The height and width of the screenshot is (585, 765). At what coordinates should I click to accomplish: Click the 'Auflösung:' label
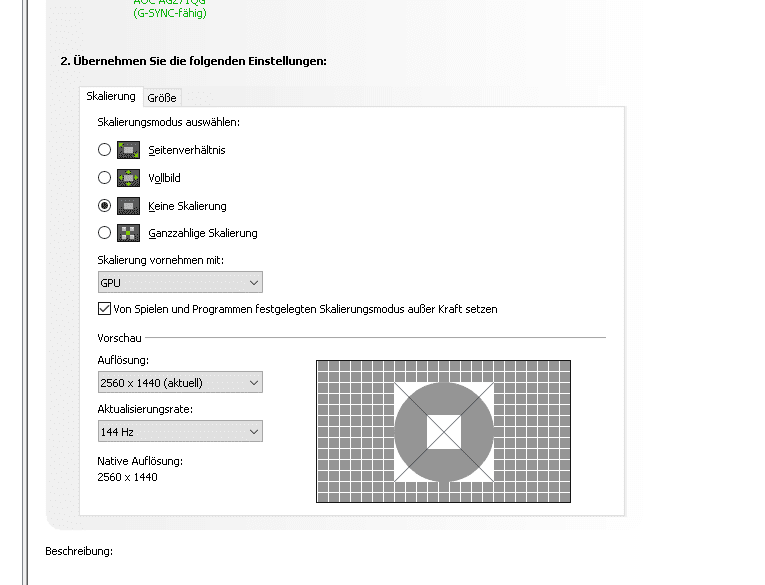point(123,360)
